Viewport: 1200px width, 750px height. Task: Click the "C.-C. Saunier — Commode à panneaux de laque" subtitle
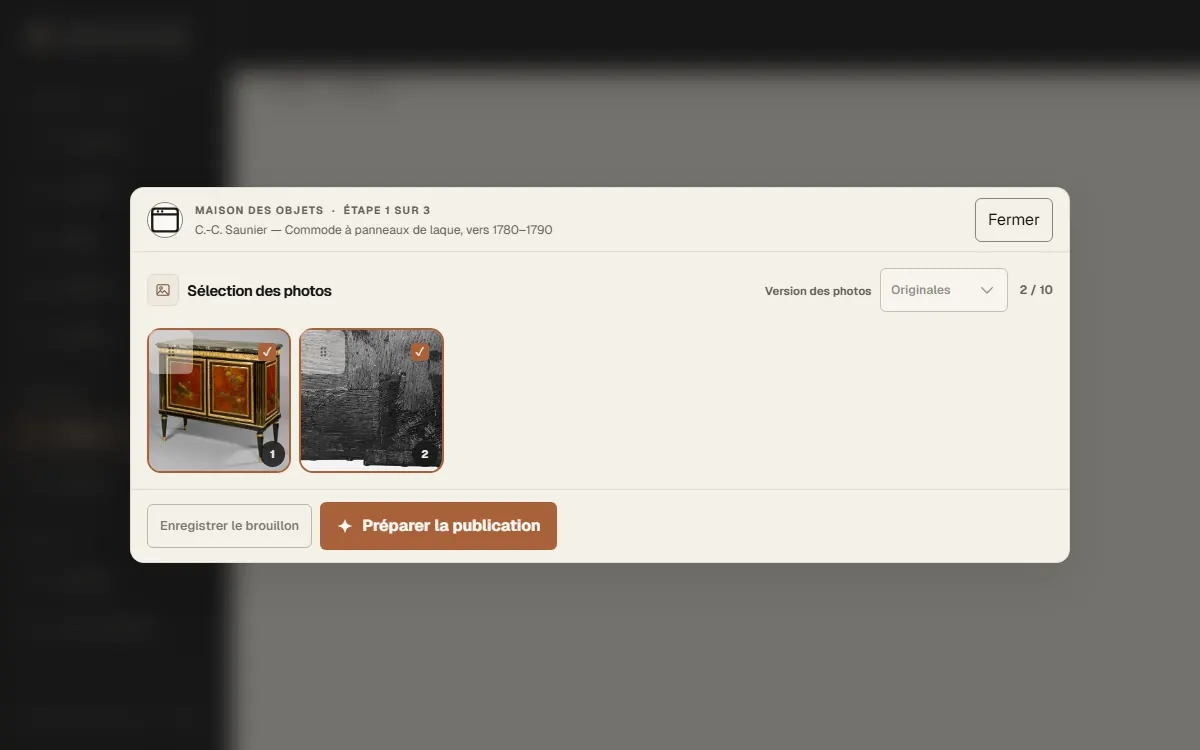[x=374, y=230]
